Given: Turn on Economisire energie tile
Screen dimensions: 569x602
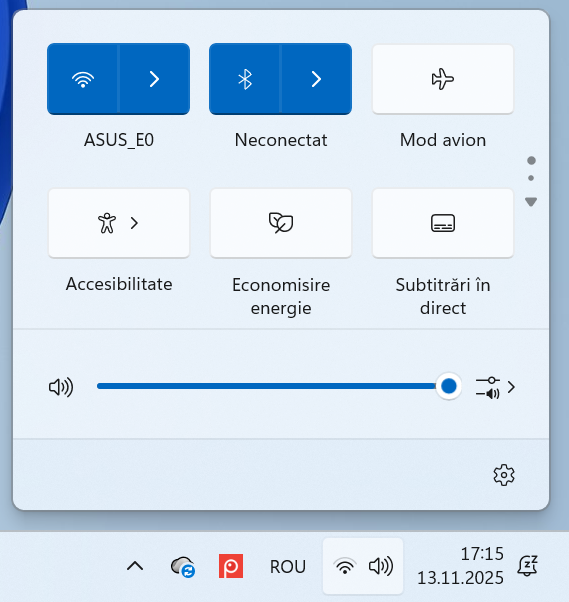Looking at the screenshot, I should click(281, 223).
